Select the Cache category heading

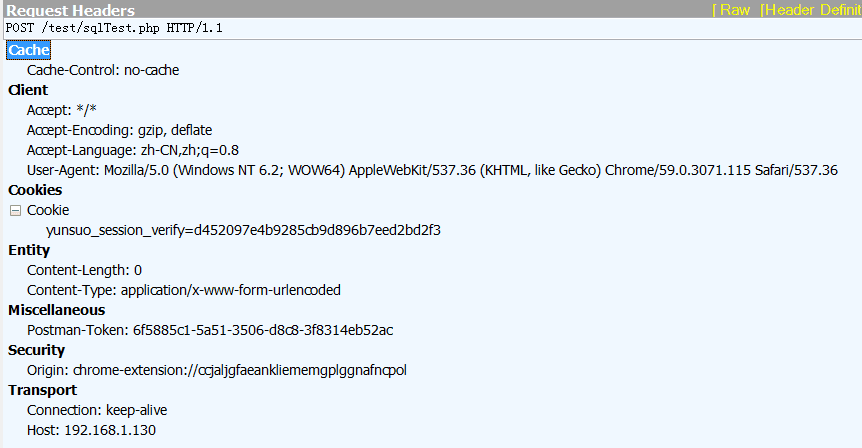coord(29,50)
